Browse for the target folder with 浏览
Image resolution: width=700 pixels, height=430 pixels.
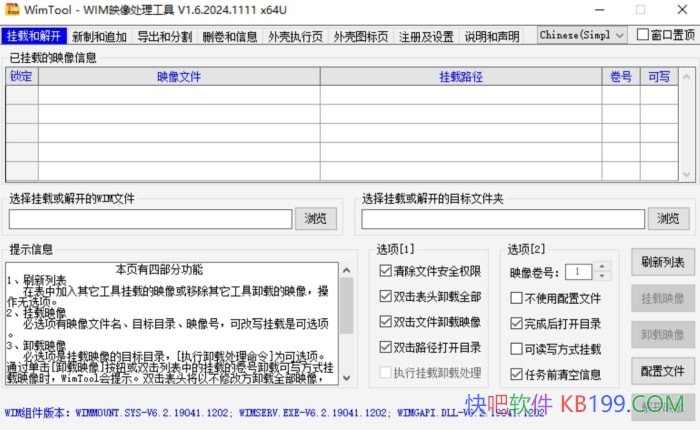tap(668, 219)
